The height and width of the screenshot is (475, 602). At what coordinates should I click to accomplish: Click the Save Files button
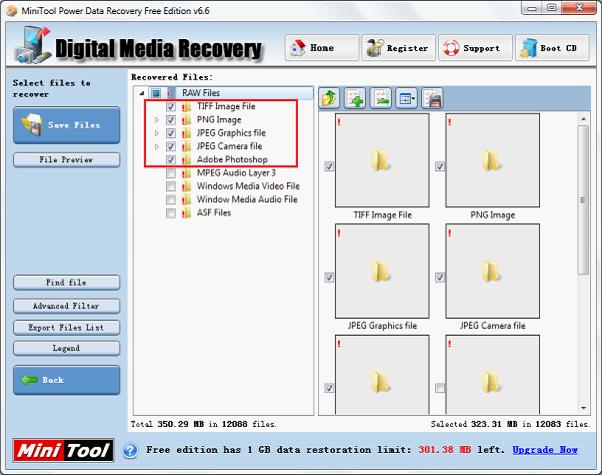pyautogui.click(x=66, y=125)
